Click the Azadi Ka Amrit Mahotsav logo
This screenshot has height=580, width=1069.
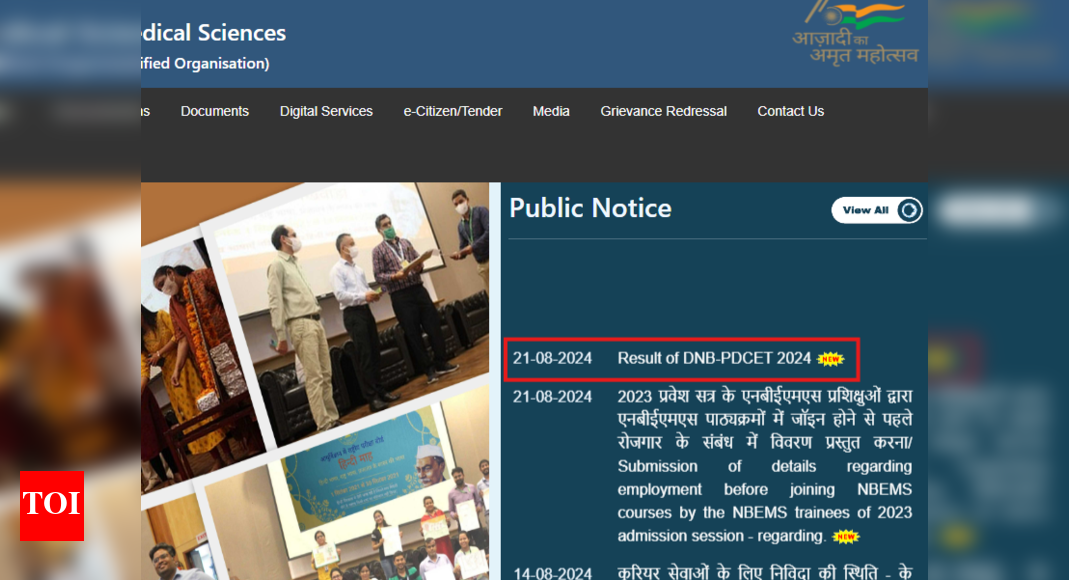pyautogui.click(x=855, y=32)
